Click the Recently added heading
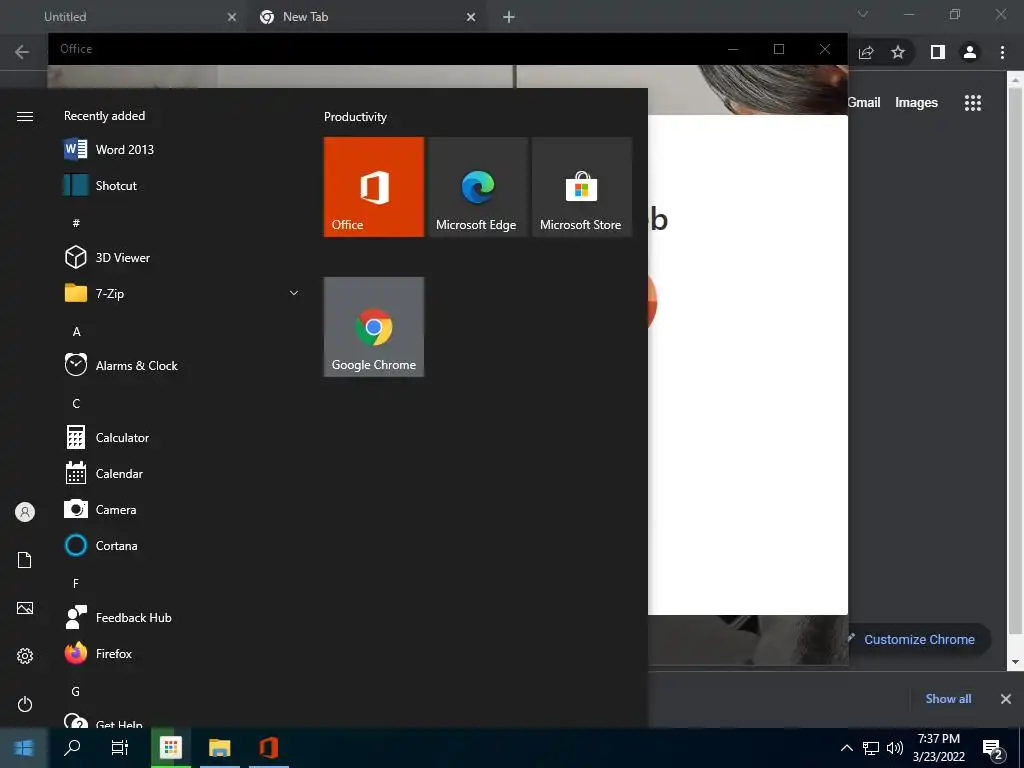The height and width of the screenshot is (768, 1024). (104, 116)
